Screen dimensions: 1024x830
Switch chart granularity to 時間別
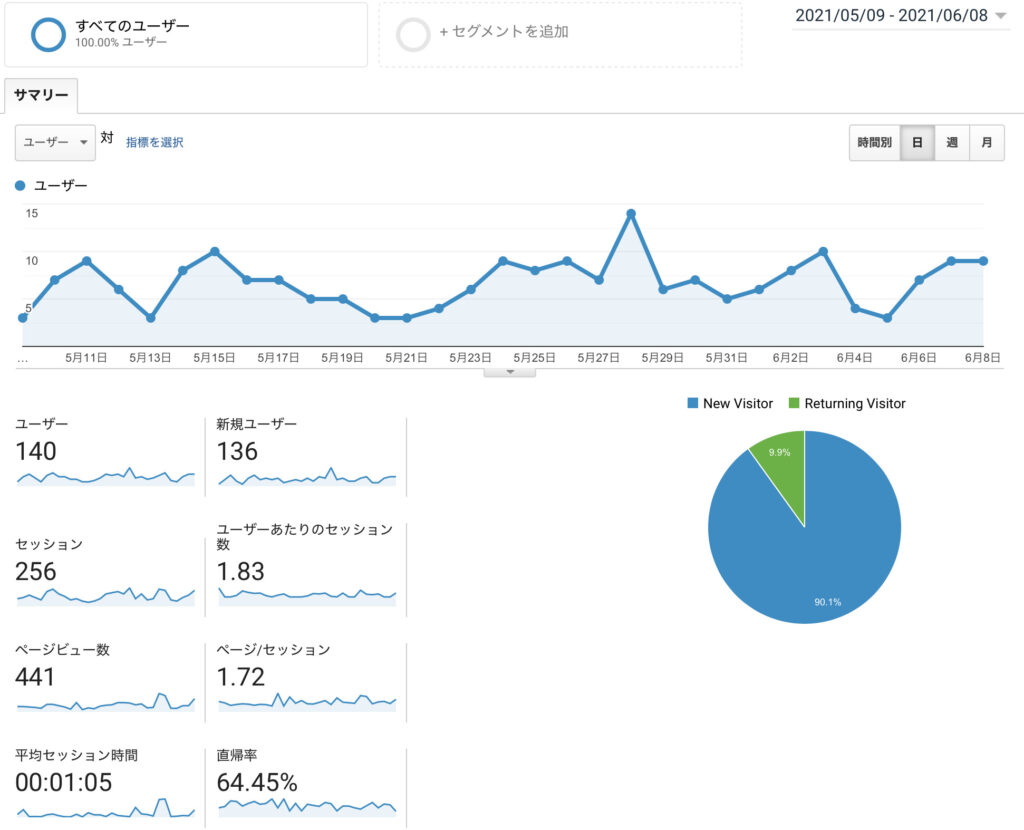click(x=874, y=142)
